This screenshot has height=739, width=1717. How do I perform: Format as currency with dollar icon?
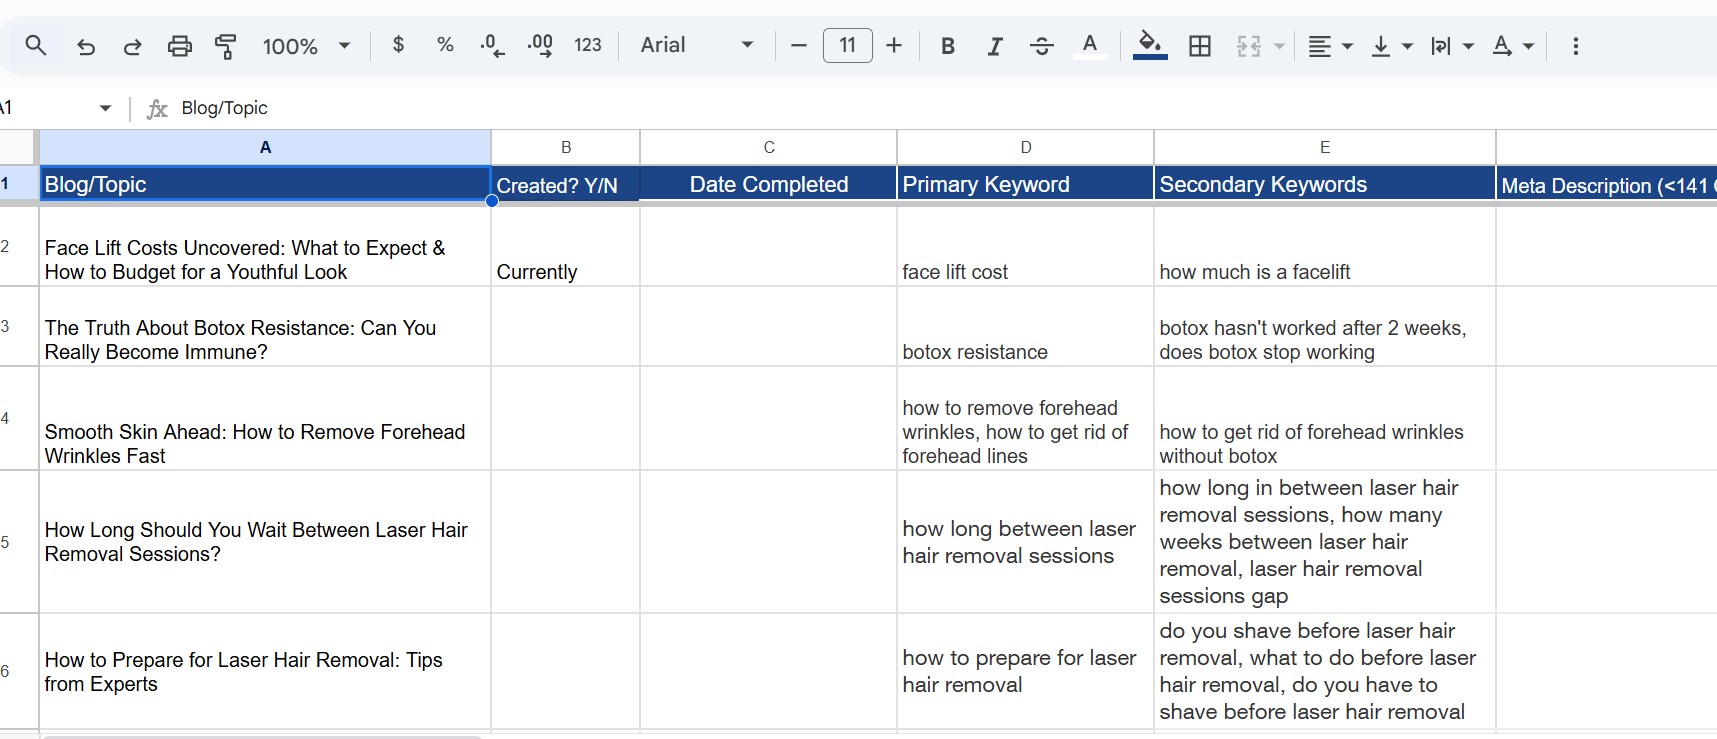pos(399,45)
